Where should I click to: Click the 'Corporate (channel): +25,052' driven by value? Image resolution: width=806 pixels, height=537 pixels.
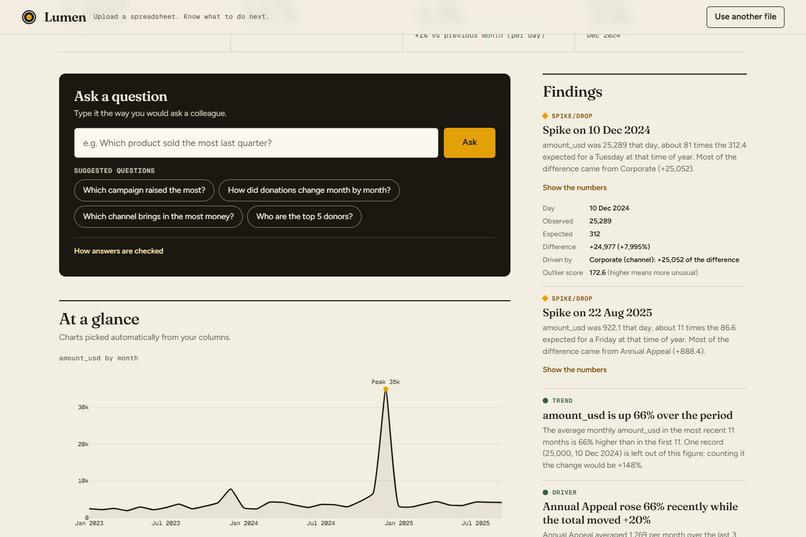tap(664, 260)
